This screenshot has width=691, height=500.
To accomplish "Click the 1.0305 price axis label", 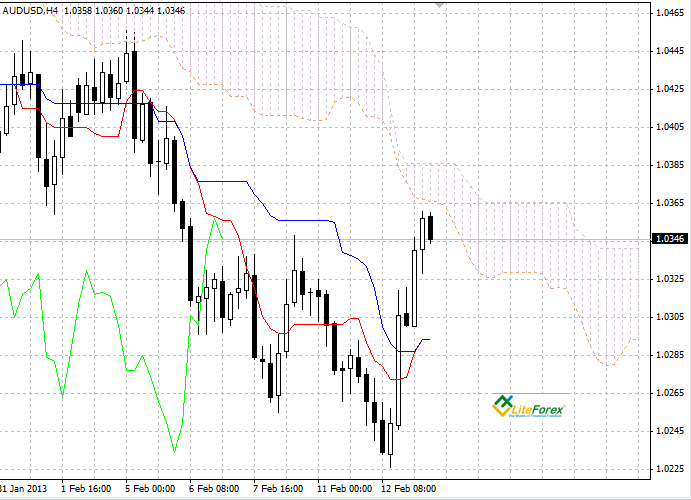I will tap(670, 317).
